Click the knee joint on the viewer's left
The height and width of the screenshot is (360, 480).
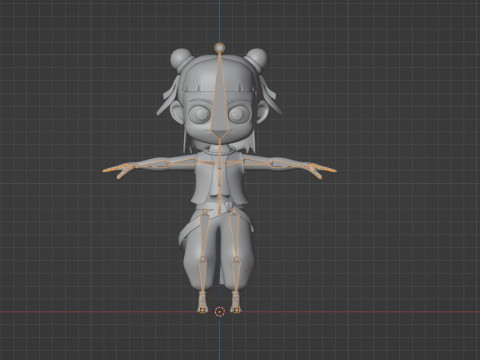click(x=202, y=259)
